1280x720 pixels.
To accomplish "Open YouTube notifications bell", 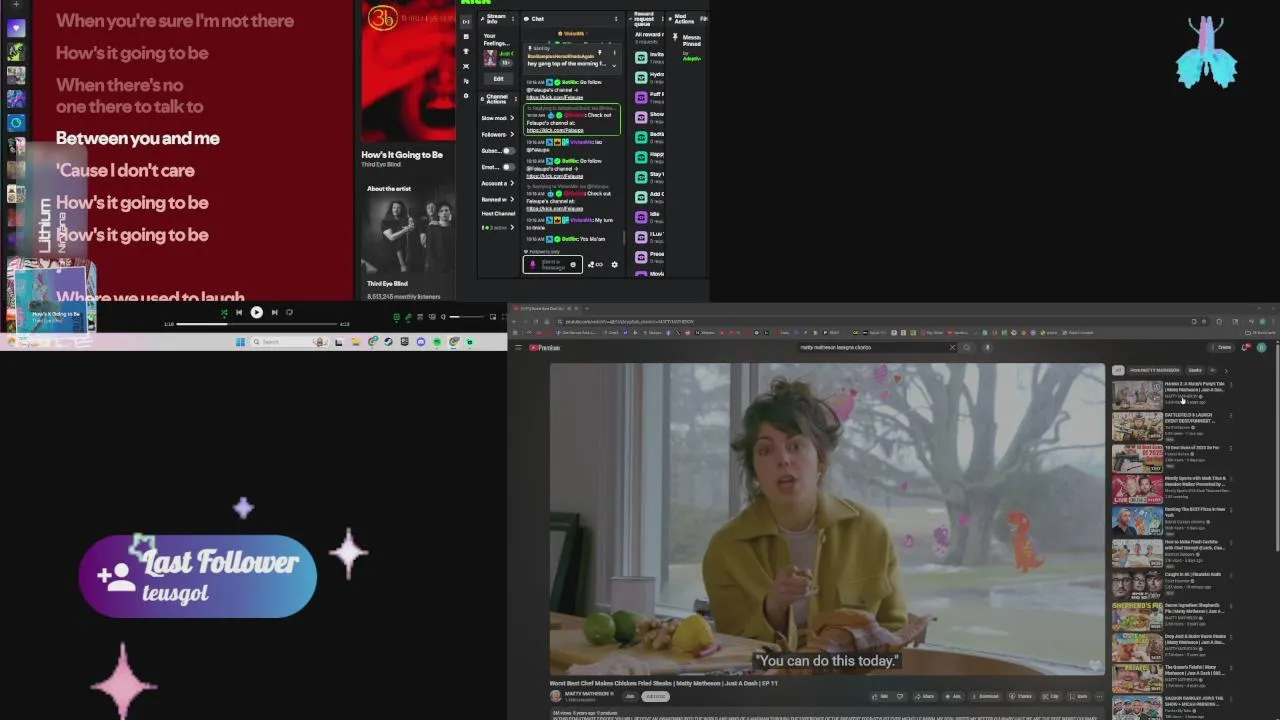I will (x=1246, y=348).
